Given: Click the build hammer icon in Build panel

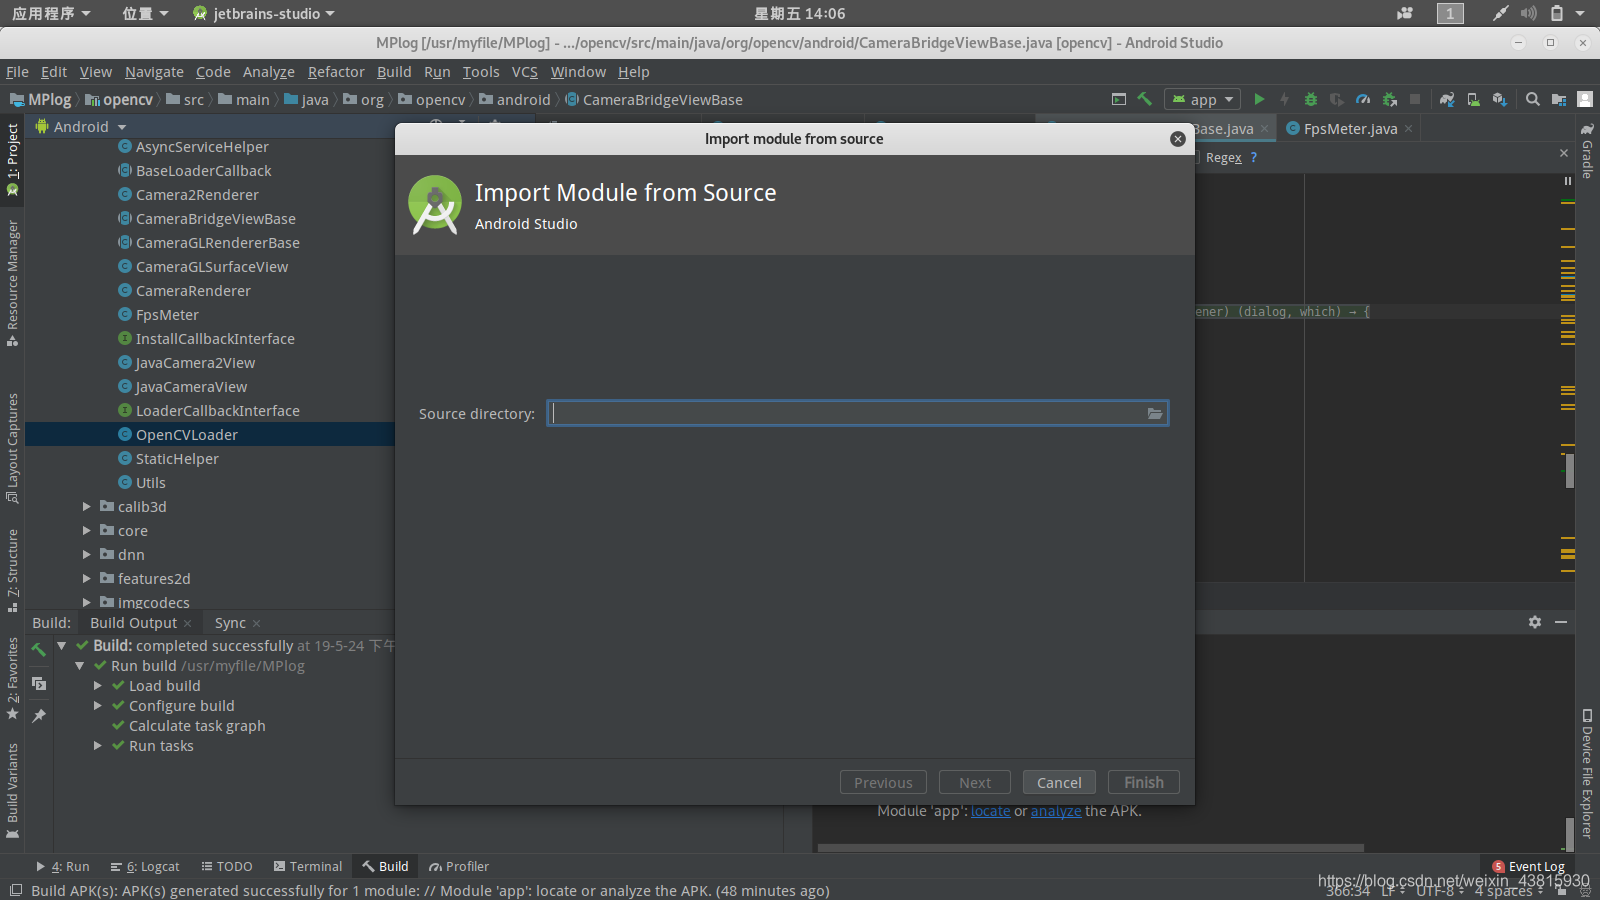Looking at the screenshot, I should [x=39, y=650].
